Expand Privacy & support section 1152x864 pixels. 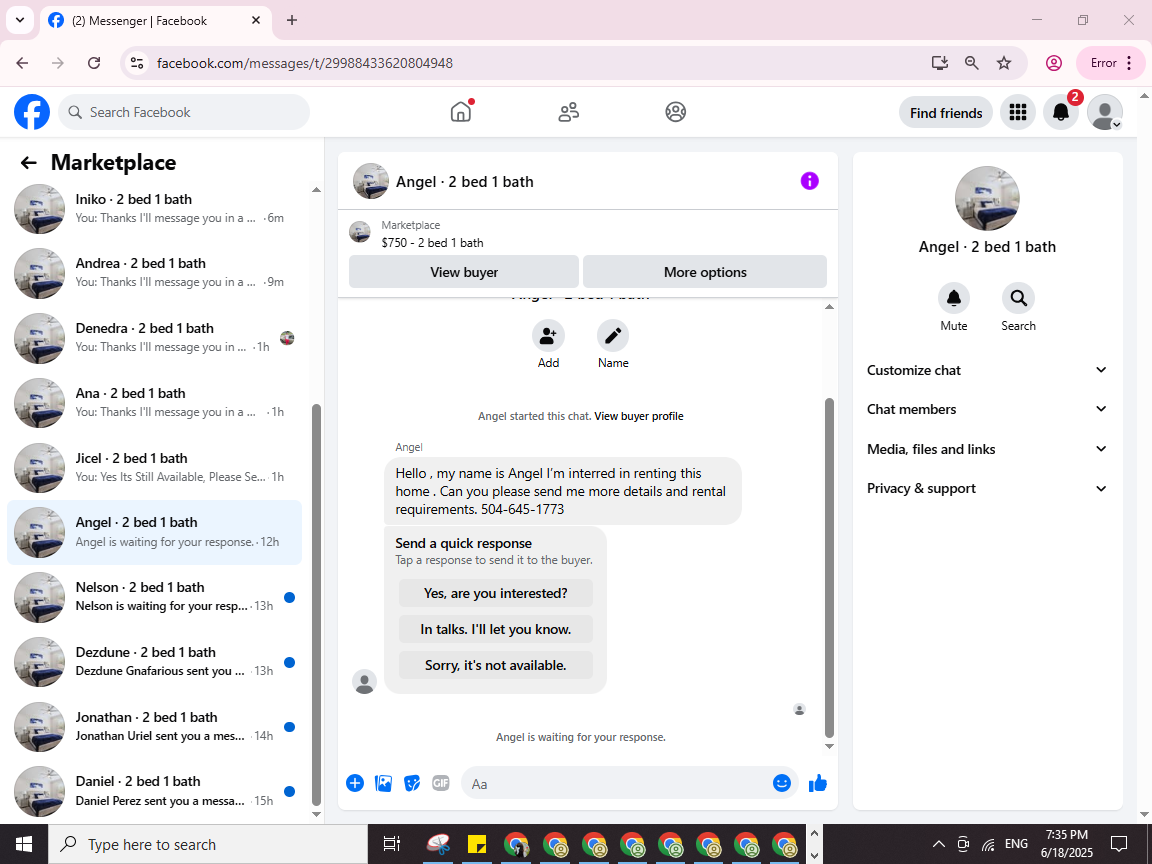[987, 489]
